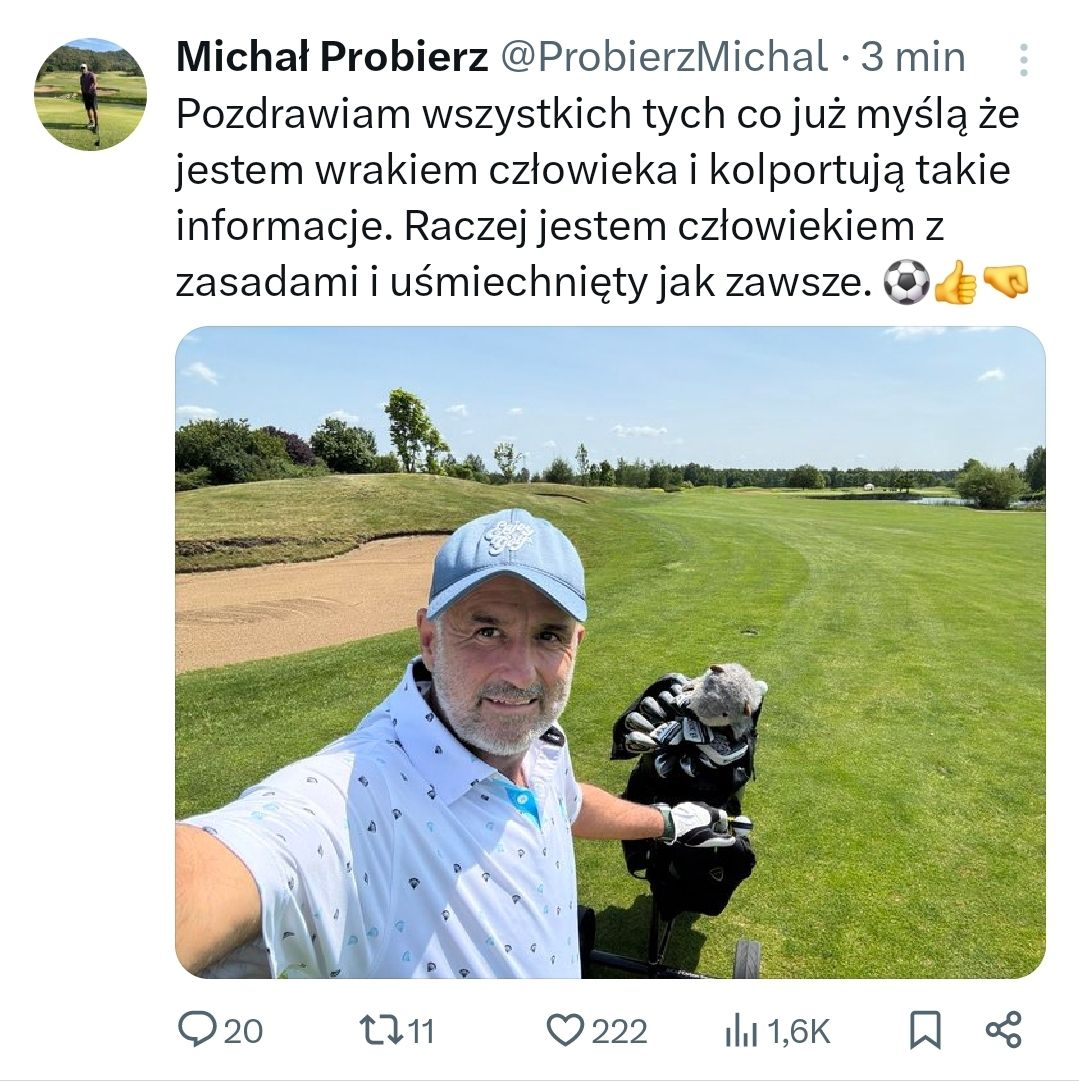Open the reply comment icon

coord(197,1030)
